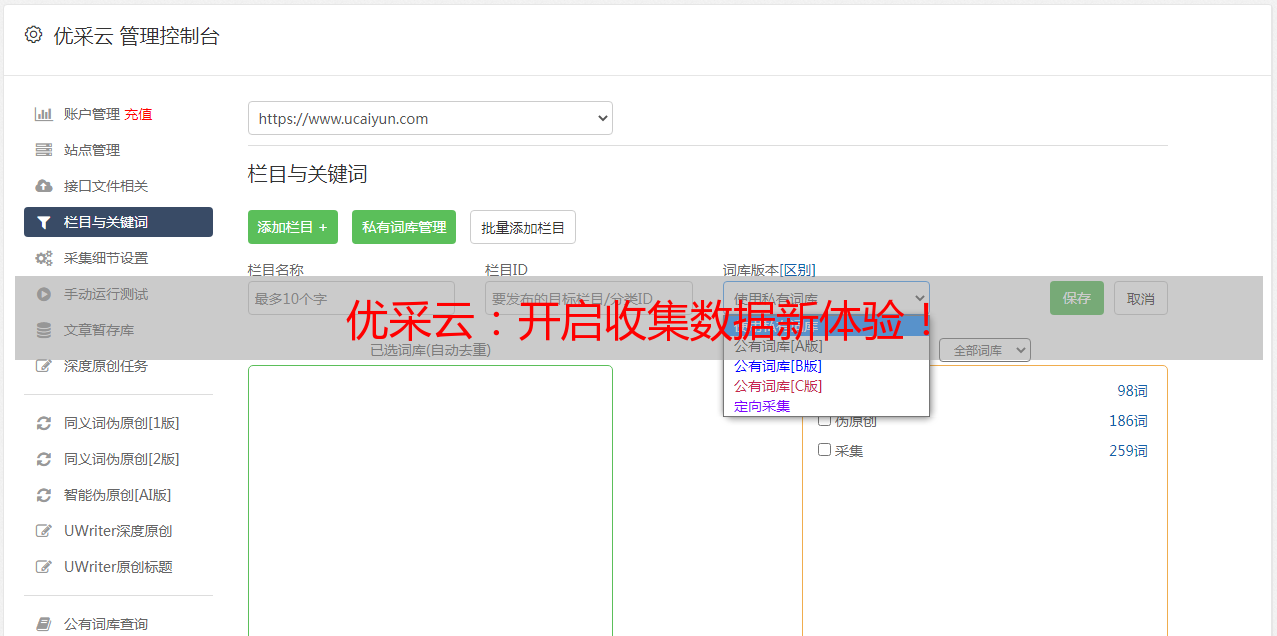Open UWriter原创标题 page

click(x=118, y=567)
